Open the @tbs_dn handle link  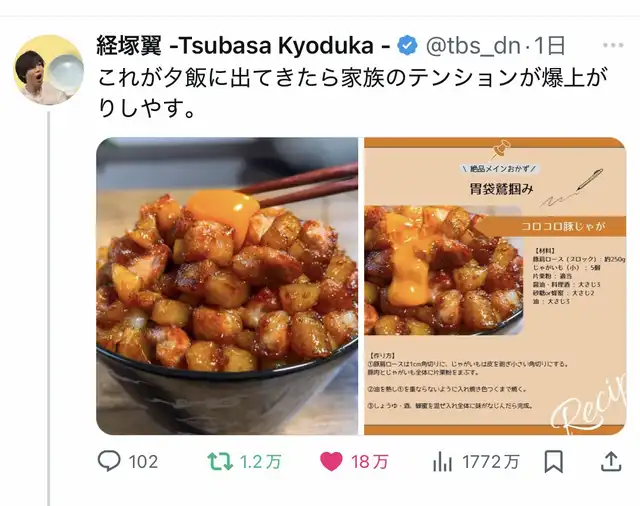pyautogui.click(x=473, y=46)
